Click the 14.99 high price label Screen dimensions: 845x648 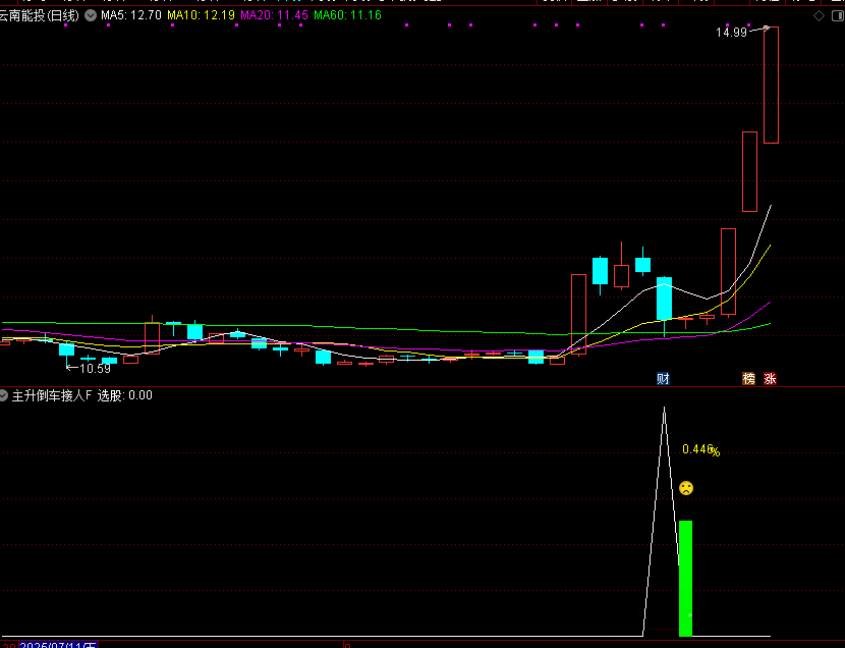[x=731, y=33]
